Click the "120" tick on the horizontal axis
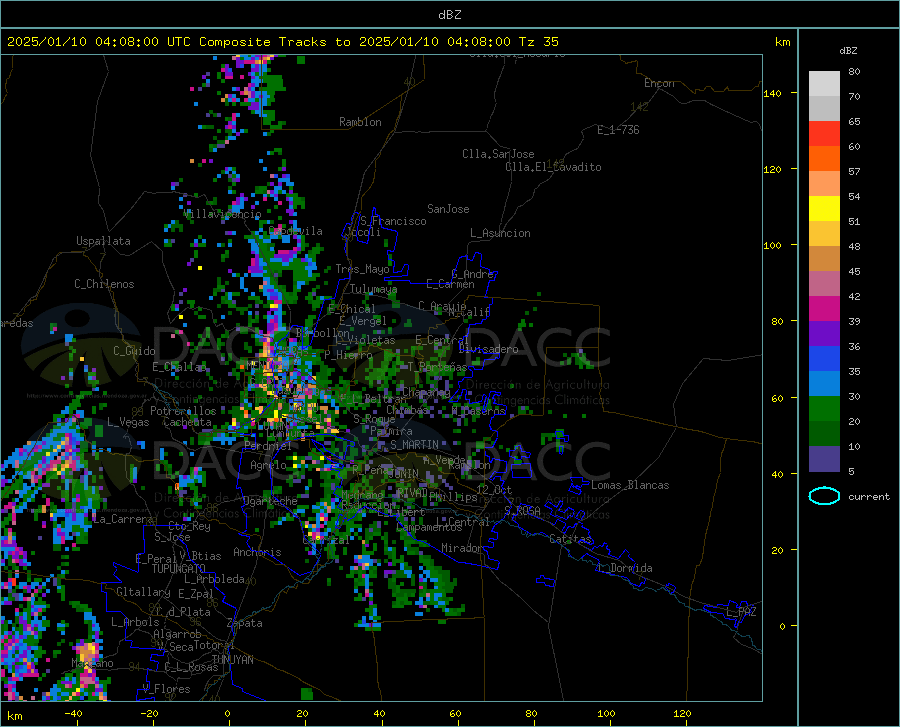900x727 pixels. tap(682, 714)
